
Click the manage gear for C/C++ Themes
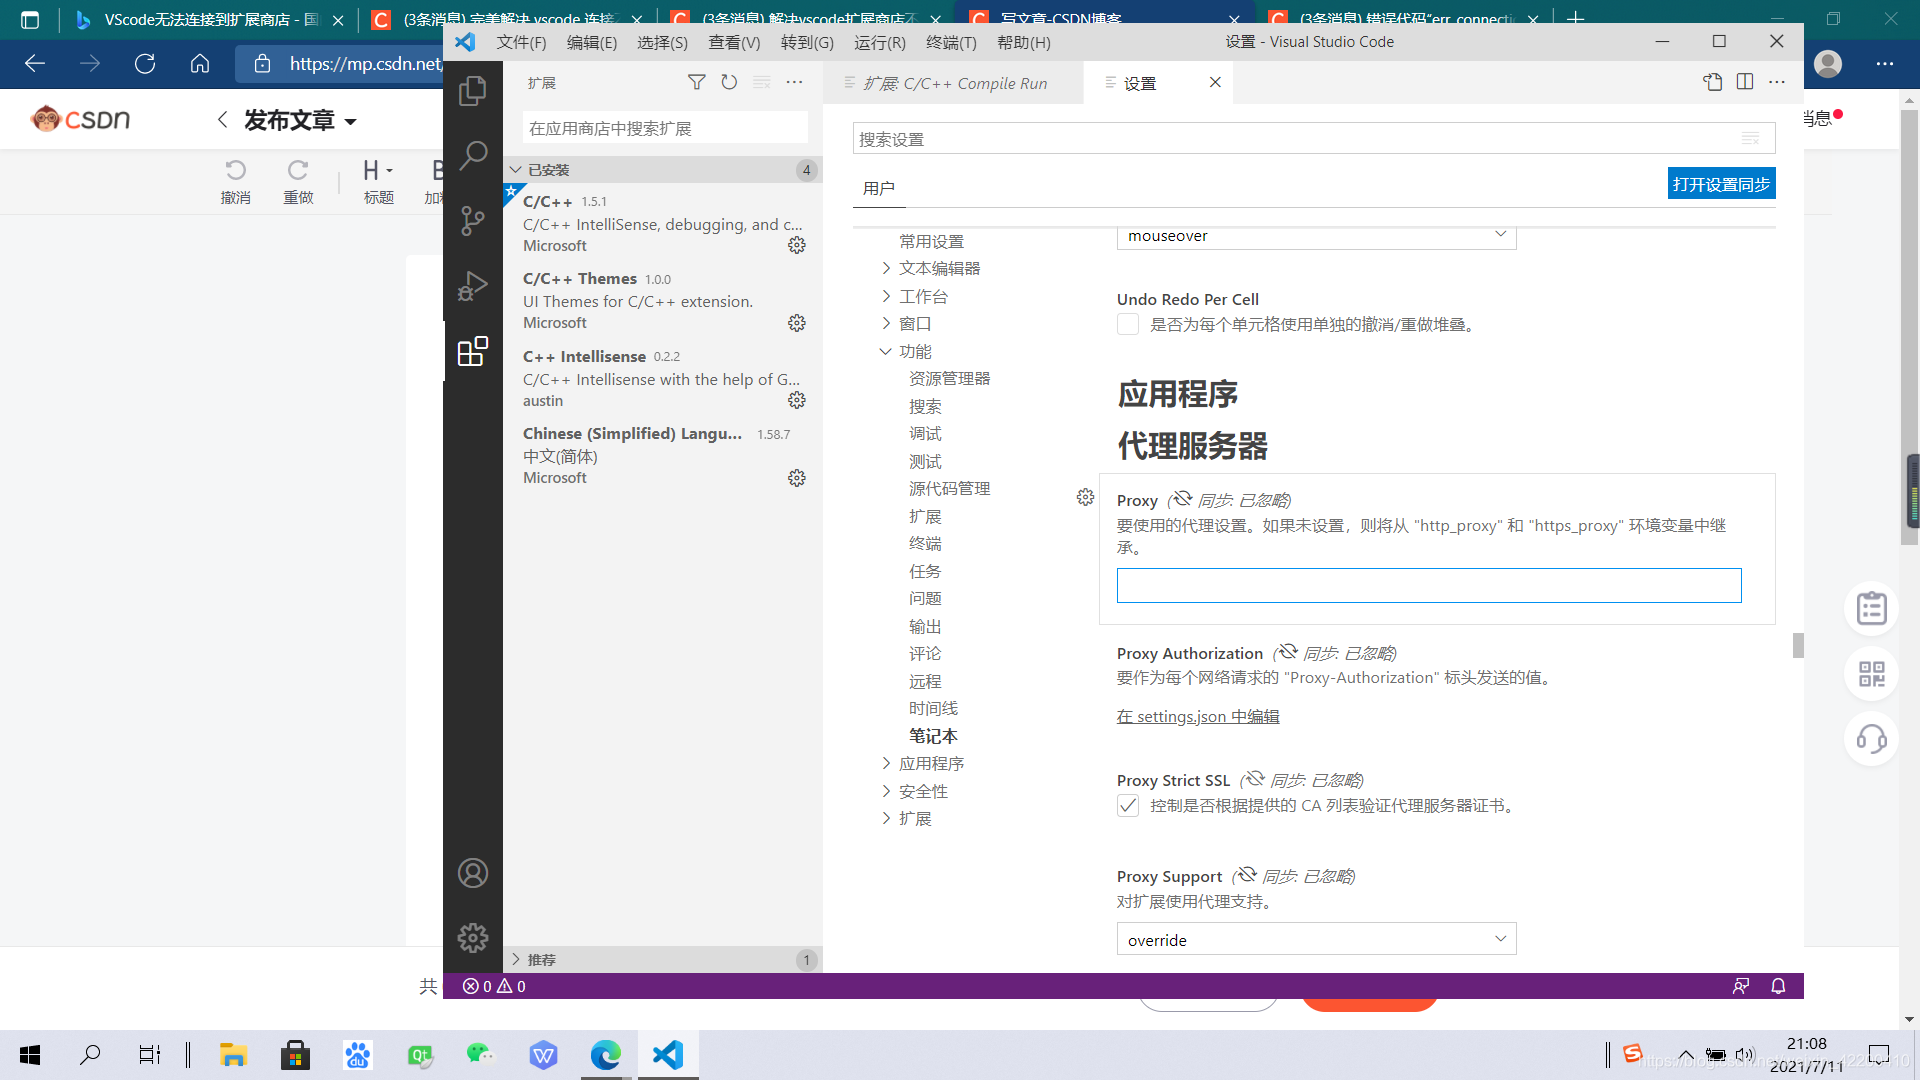pyautogui.click(x=796, y=323)
